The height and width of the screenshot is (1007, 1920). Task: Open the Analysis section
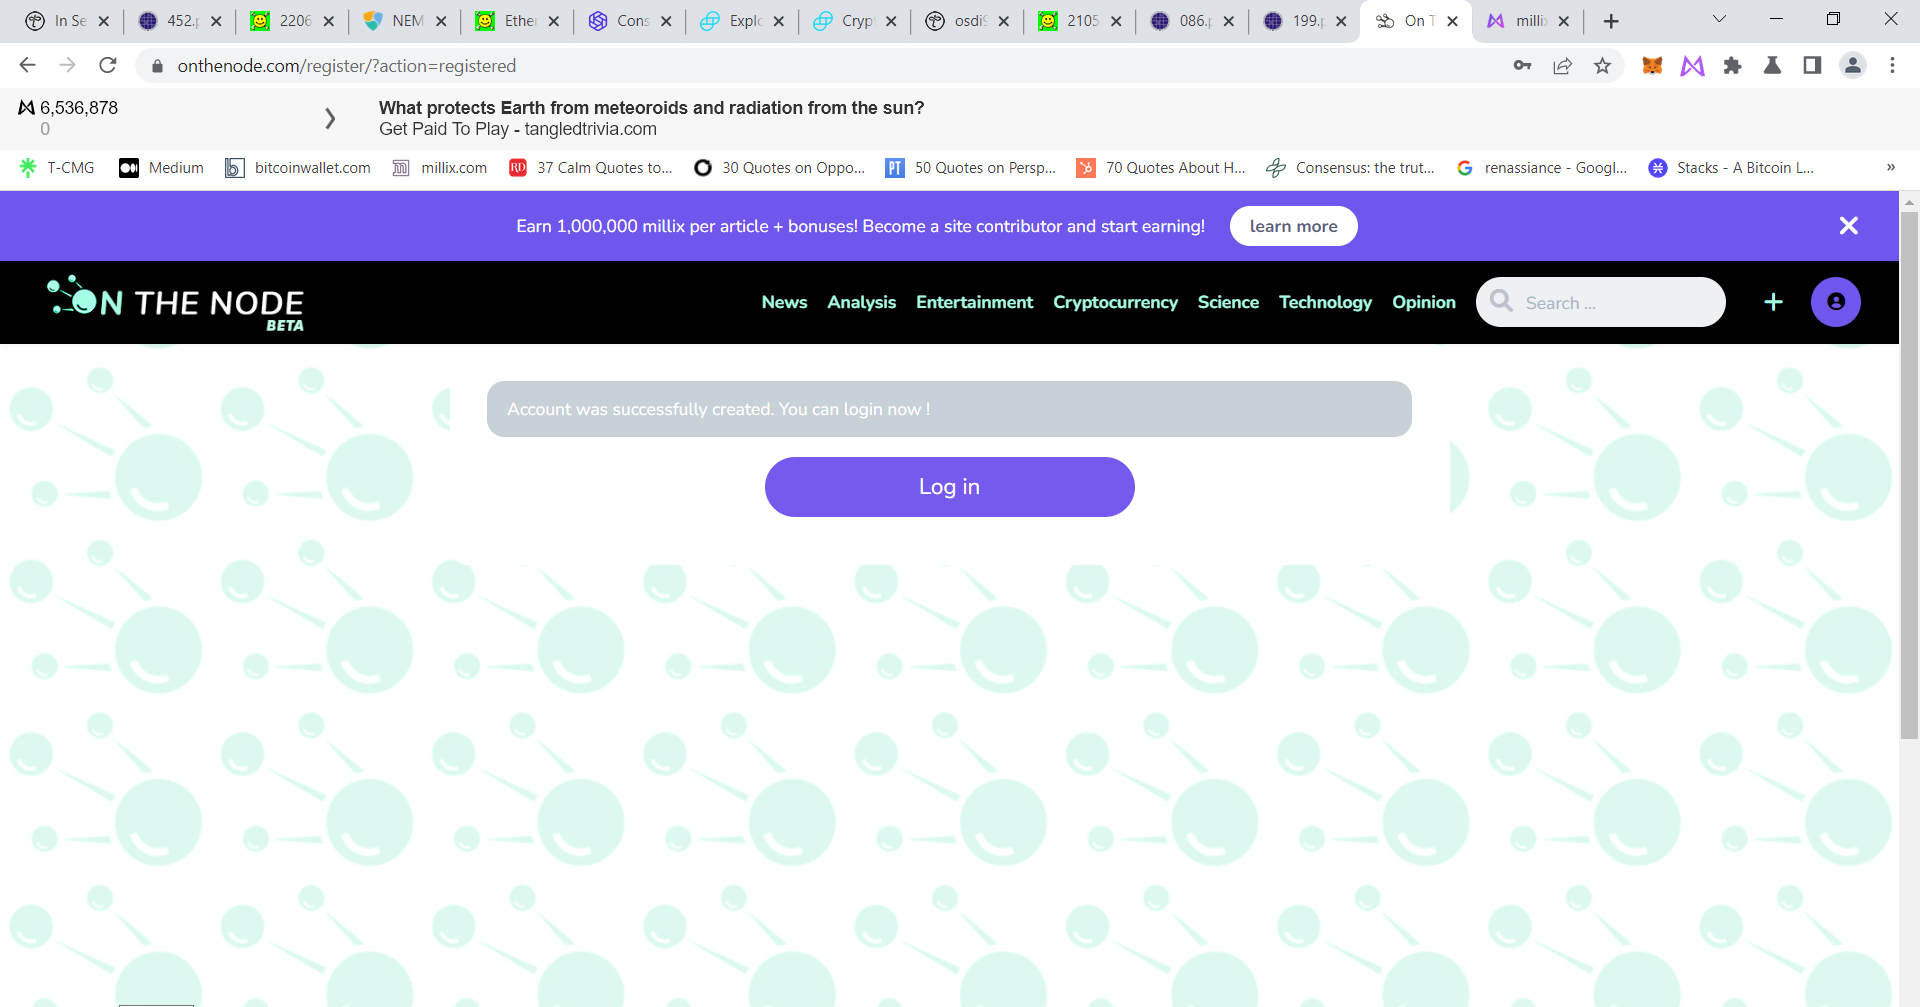coord(861,302)
